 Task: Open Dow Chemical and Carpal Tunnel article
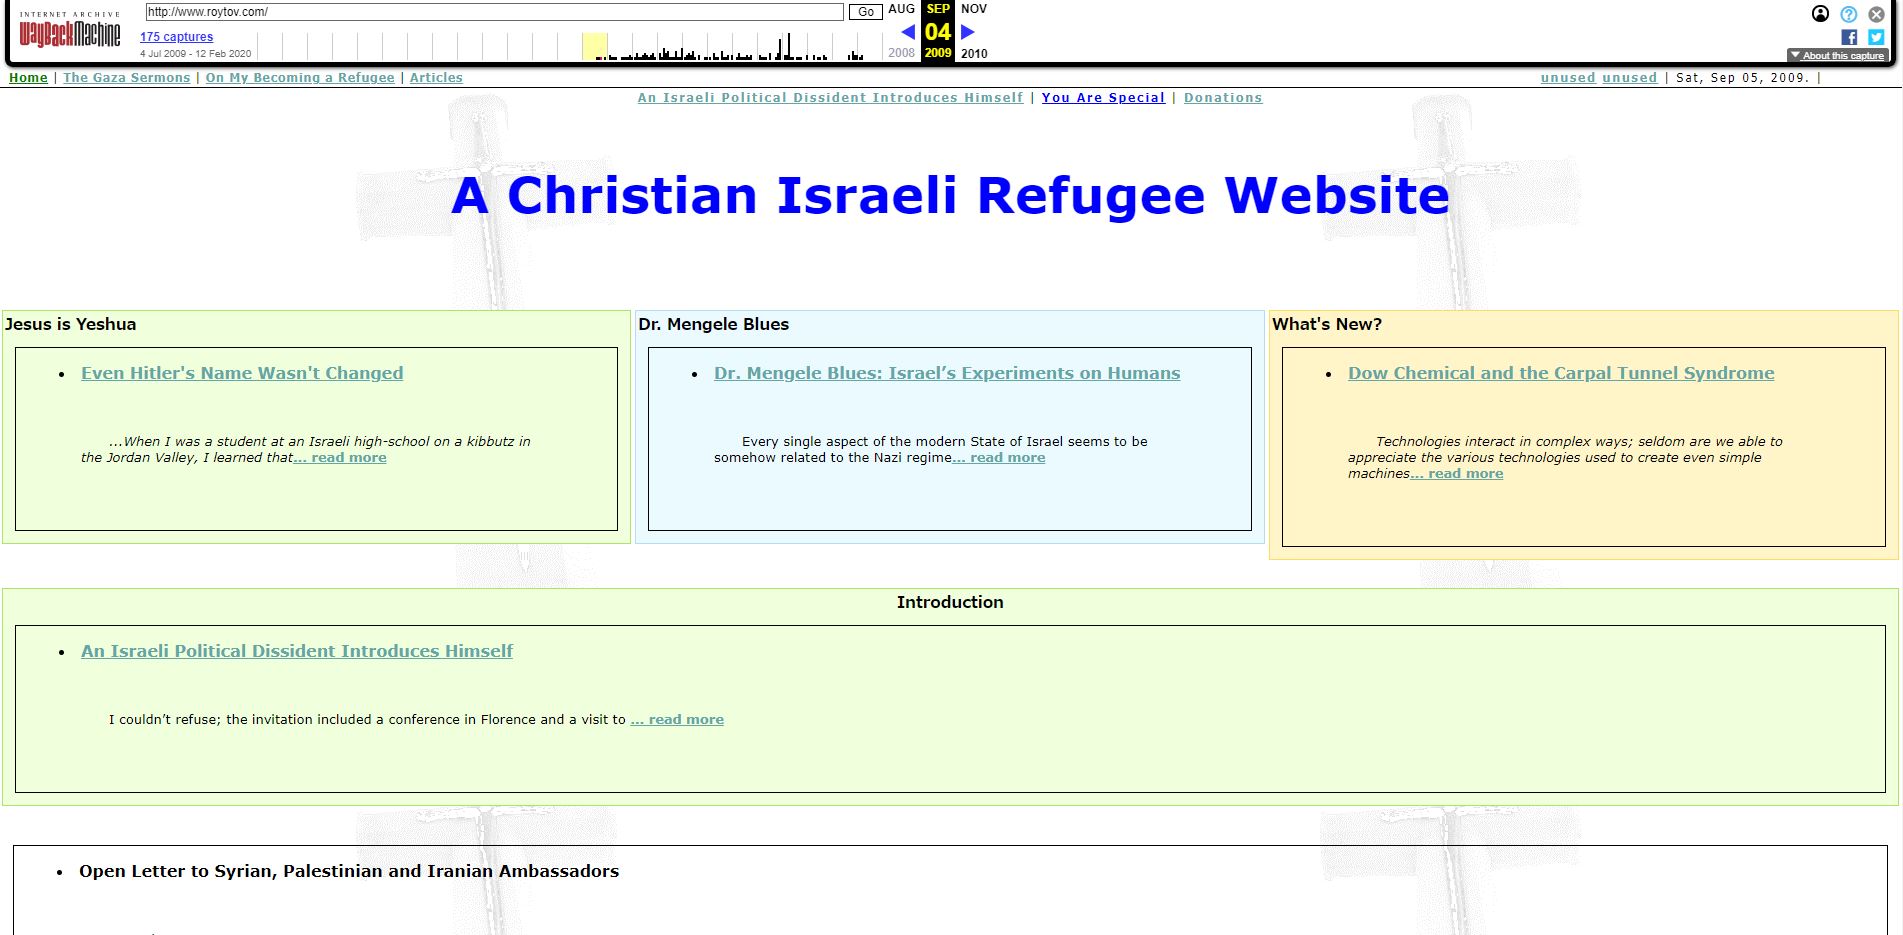coord(1560,373)
